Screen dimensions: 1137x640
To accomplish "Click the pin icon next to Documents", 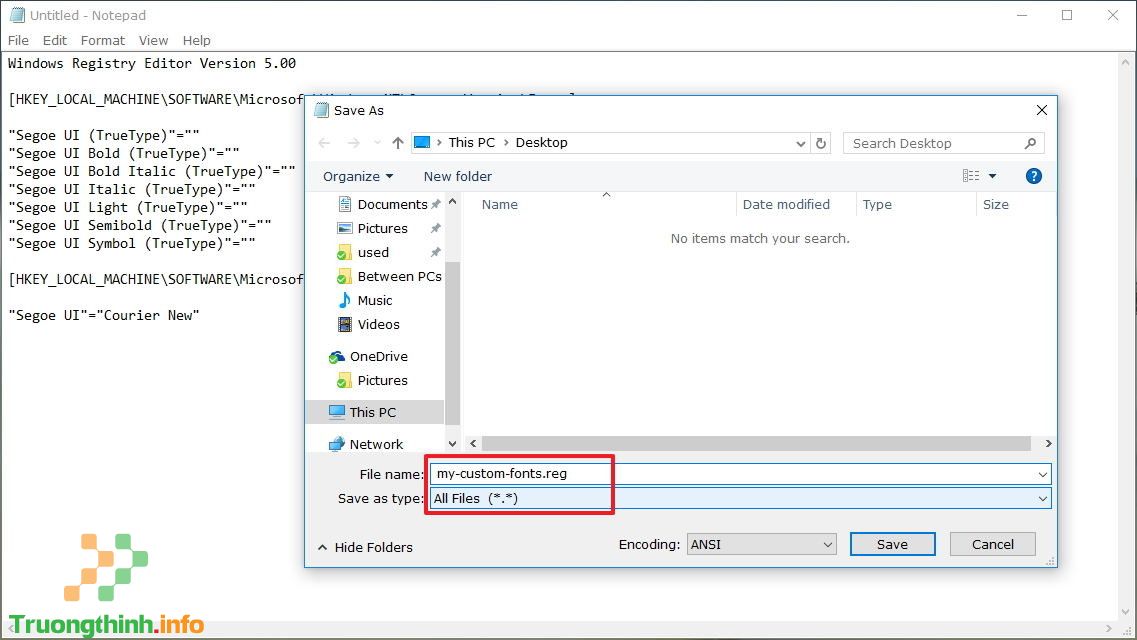I will point(435,204).
